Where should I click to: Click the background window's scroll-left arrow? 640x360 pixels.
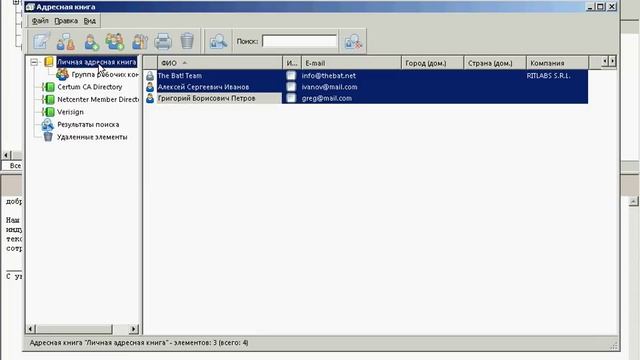click(6, 155)
